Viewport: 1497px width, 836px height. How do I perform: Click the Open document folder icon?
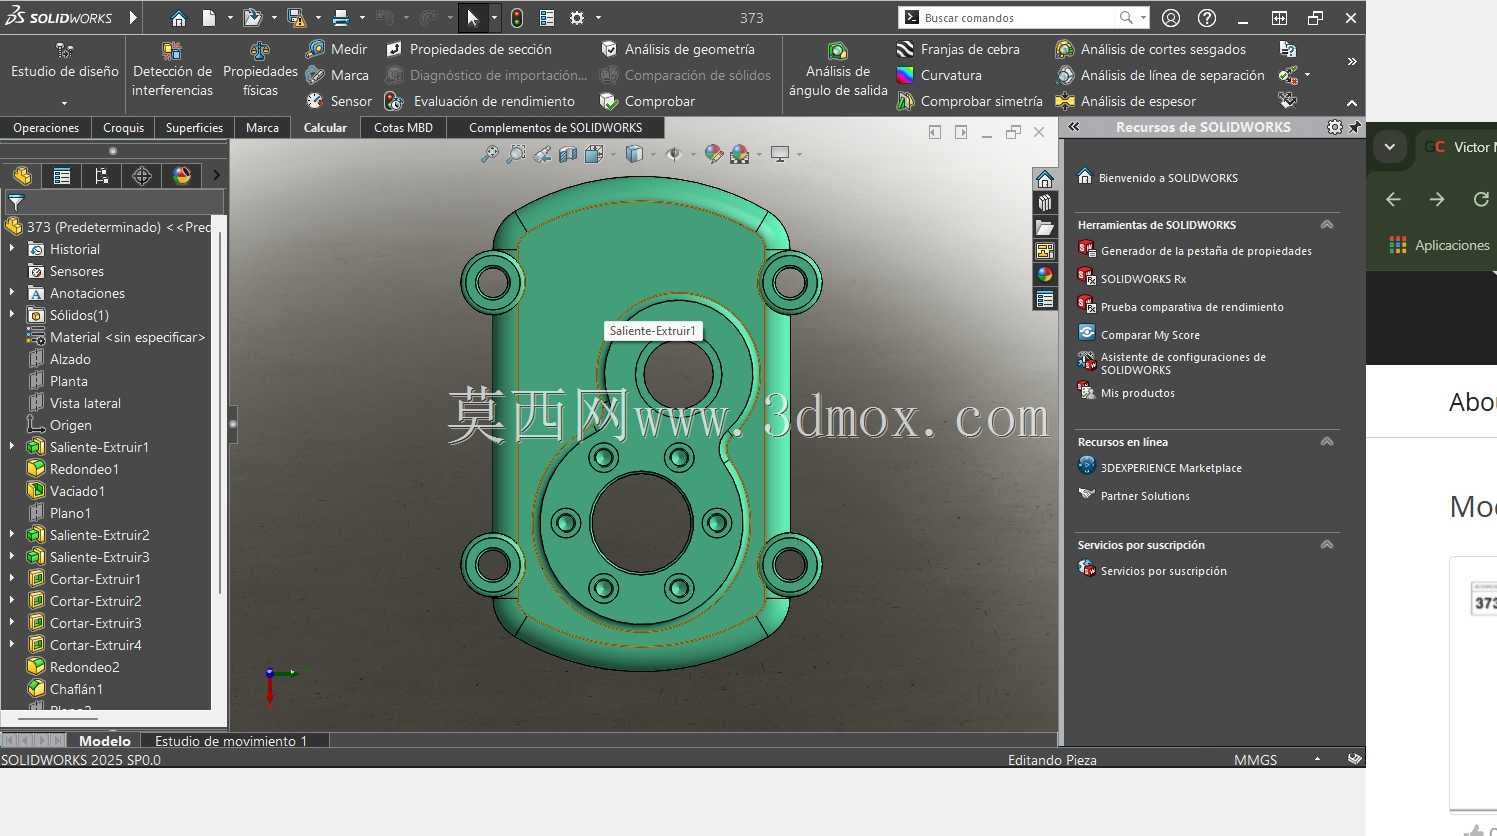252,18
